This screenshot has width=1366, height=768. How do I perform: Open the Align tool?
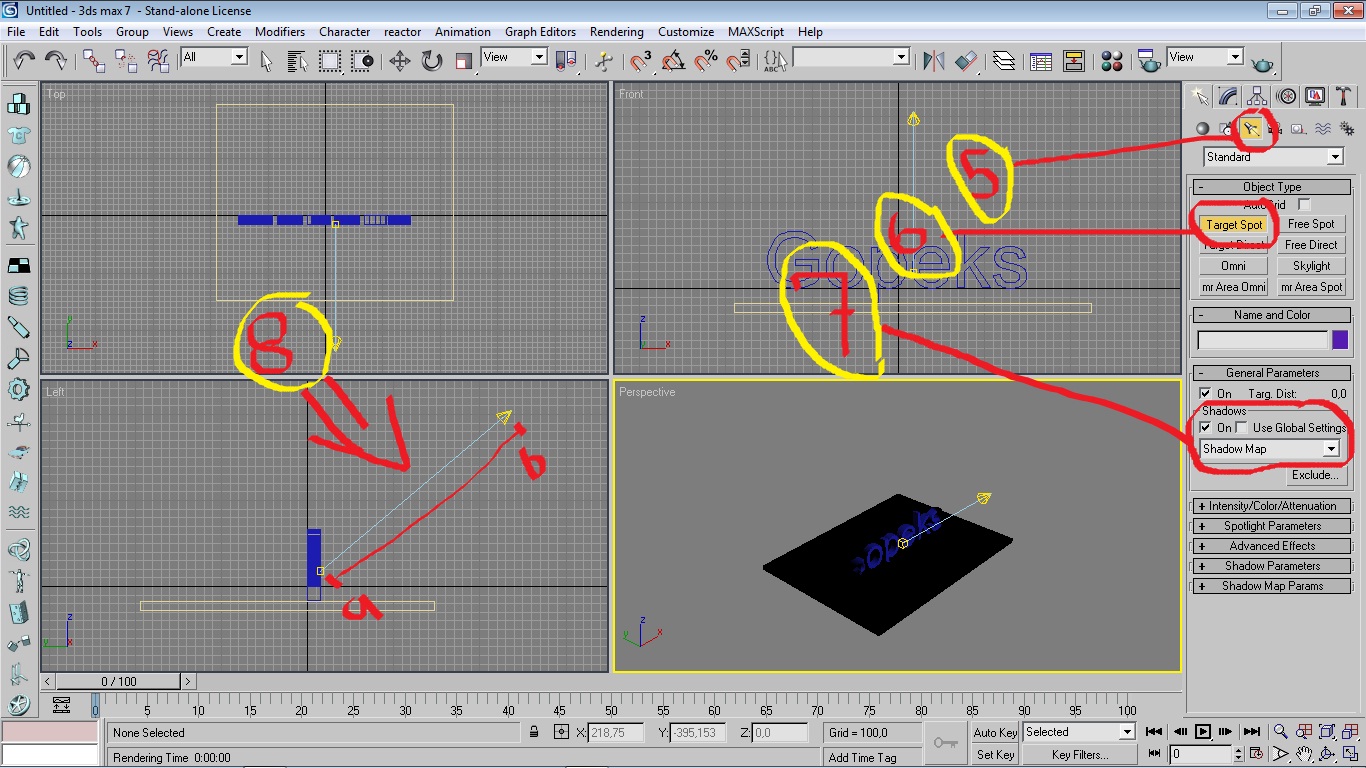tap(968, 61)
